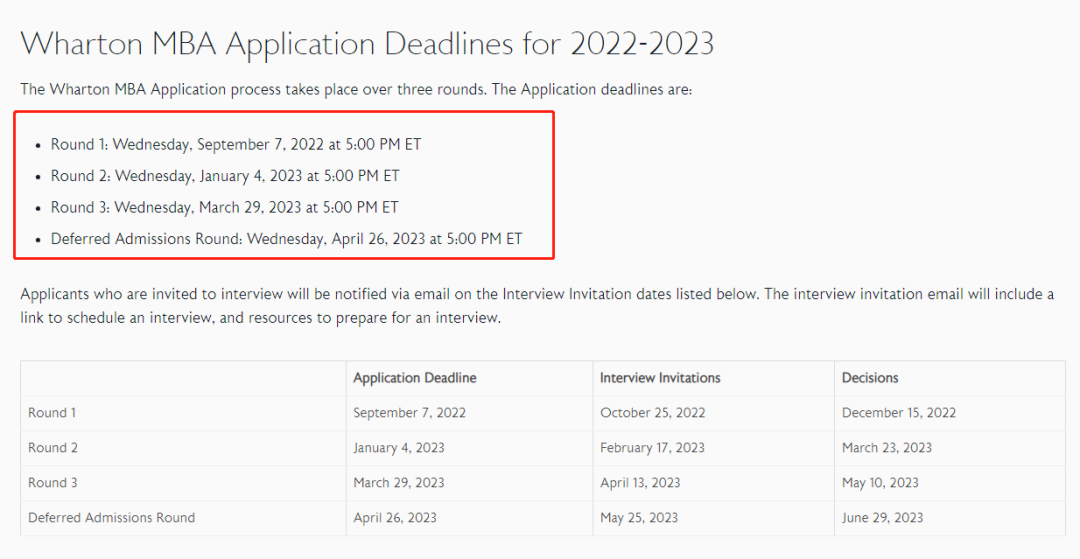This screenshot has height=559, width=1080.
Task: Click Deferred Admissions Round table row label
Action: tap(112, 518)
